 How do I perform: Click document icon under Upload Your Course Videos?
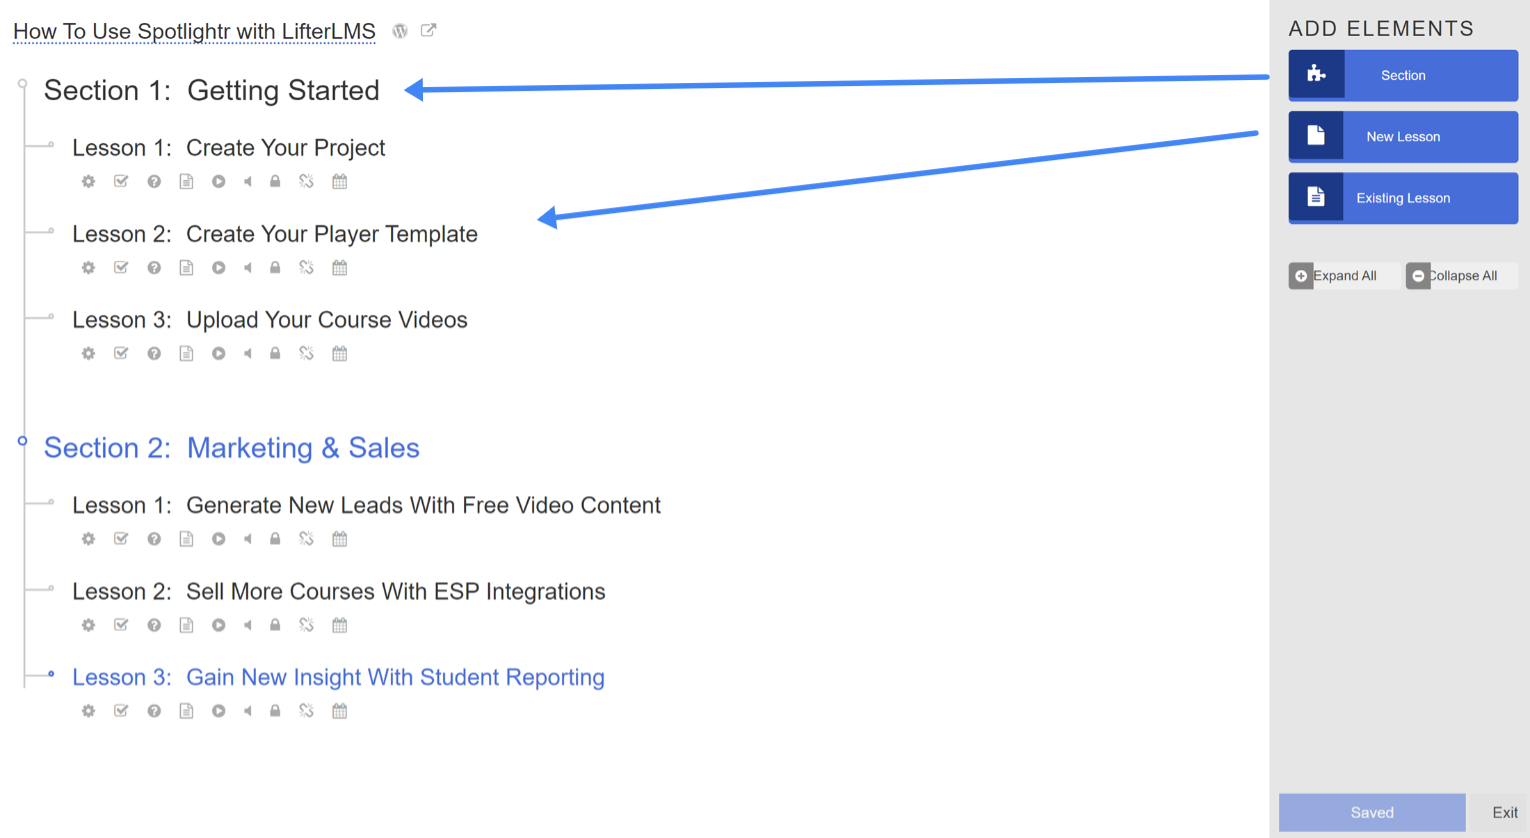(186, 353)
